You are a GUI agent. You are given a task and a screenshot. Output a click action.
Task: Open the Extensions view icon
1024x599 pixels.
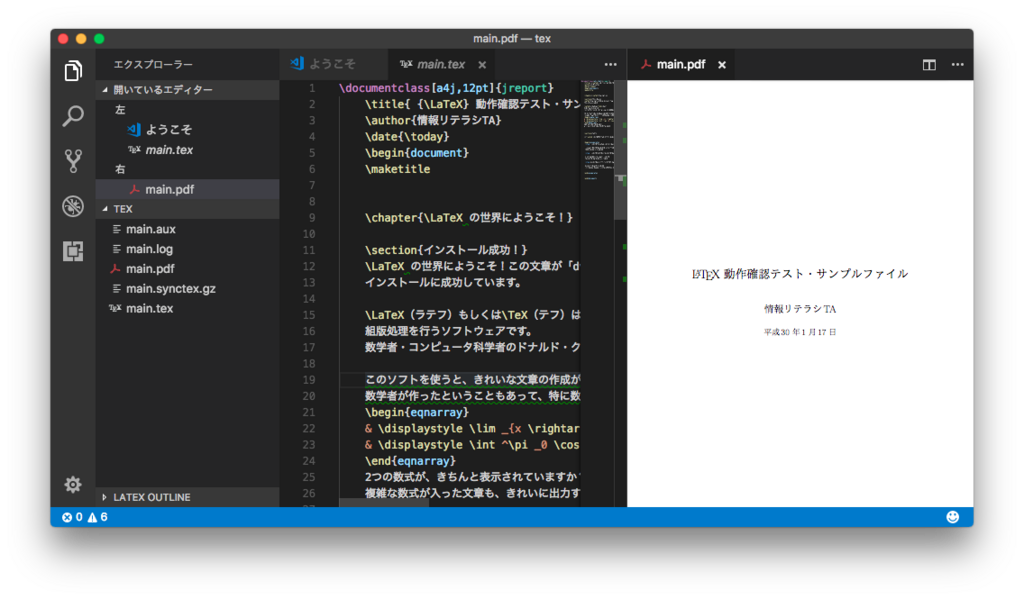(73, 251)
